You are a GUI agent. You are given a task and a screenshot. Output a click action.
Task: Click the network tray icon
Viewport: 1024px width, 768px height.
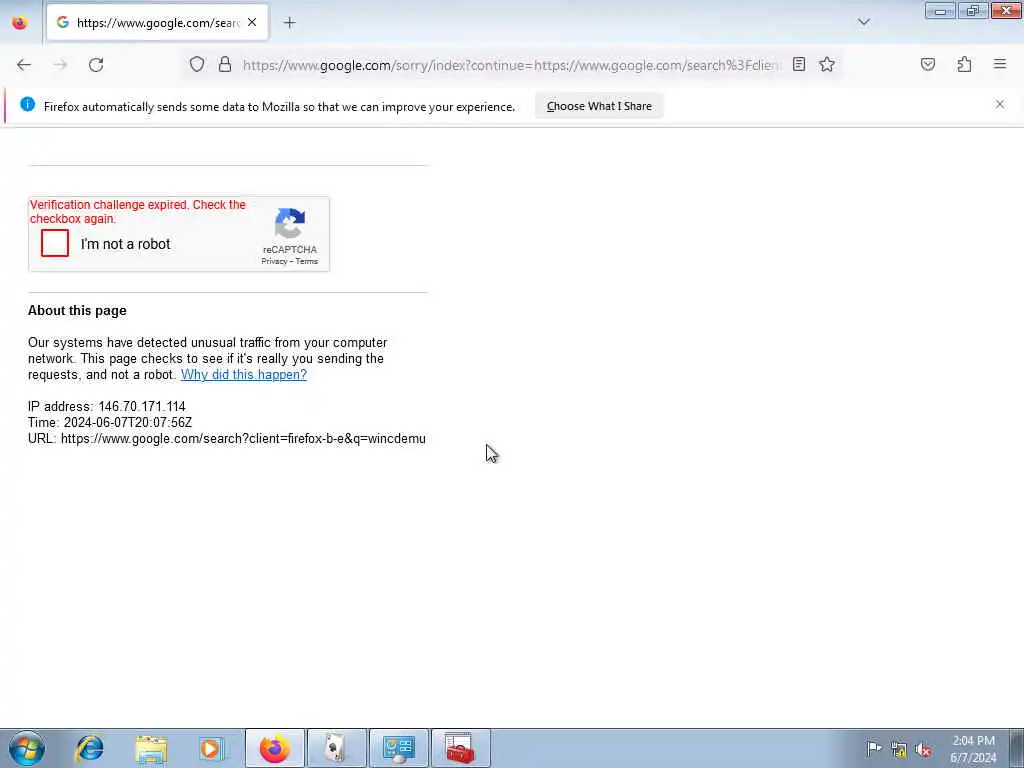point(899,750)
